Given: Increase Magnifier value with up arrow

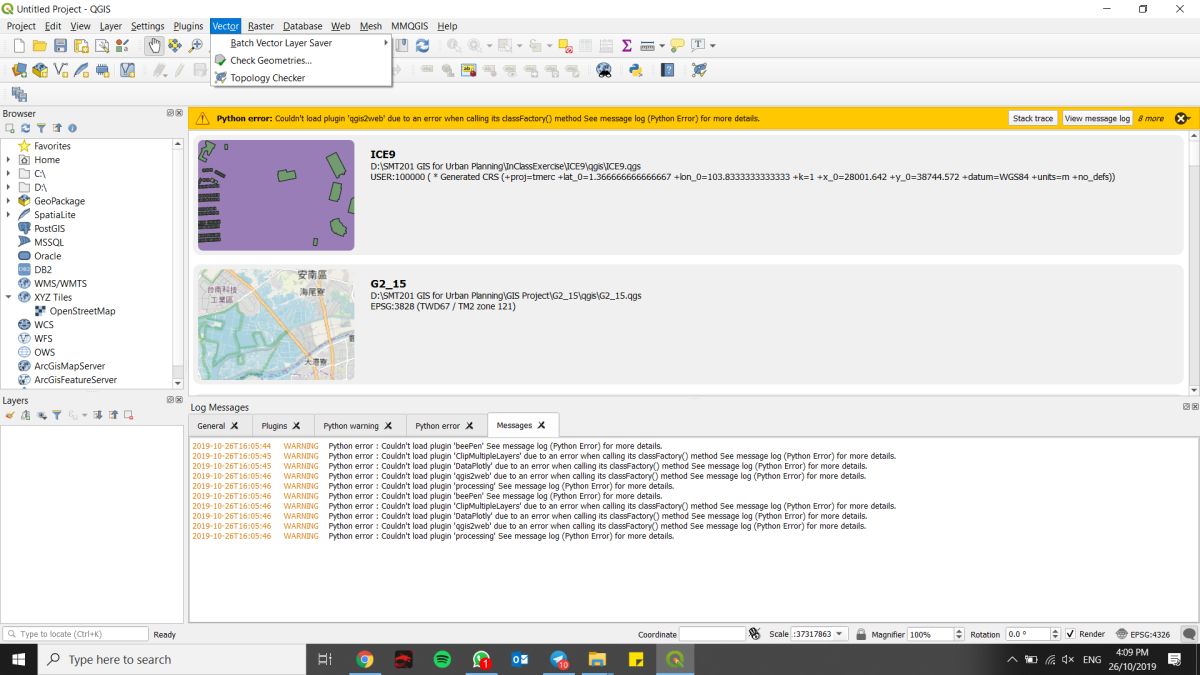Looking at the screenshot, I should click(x=960, y=631).
